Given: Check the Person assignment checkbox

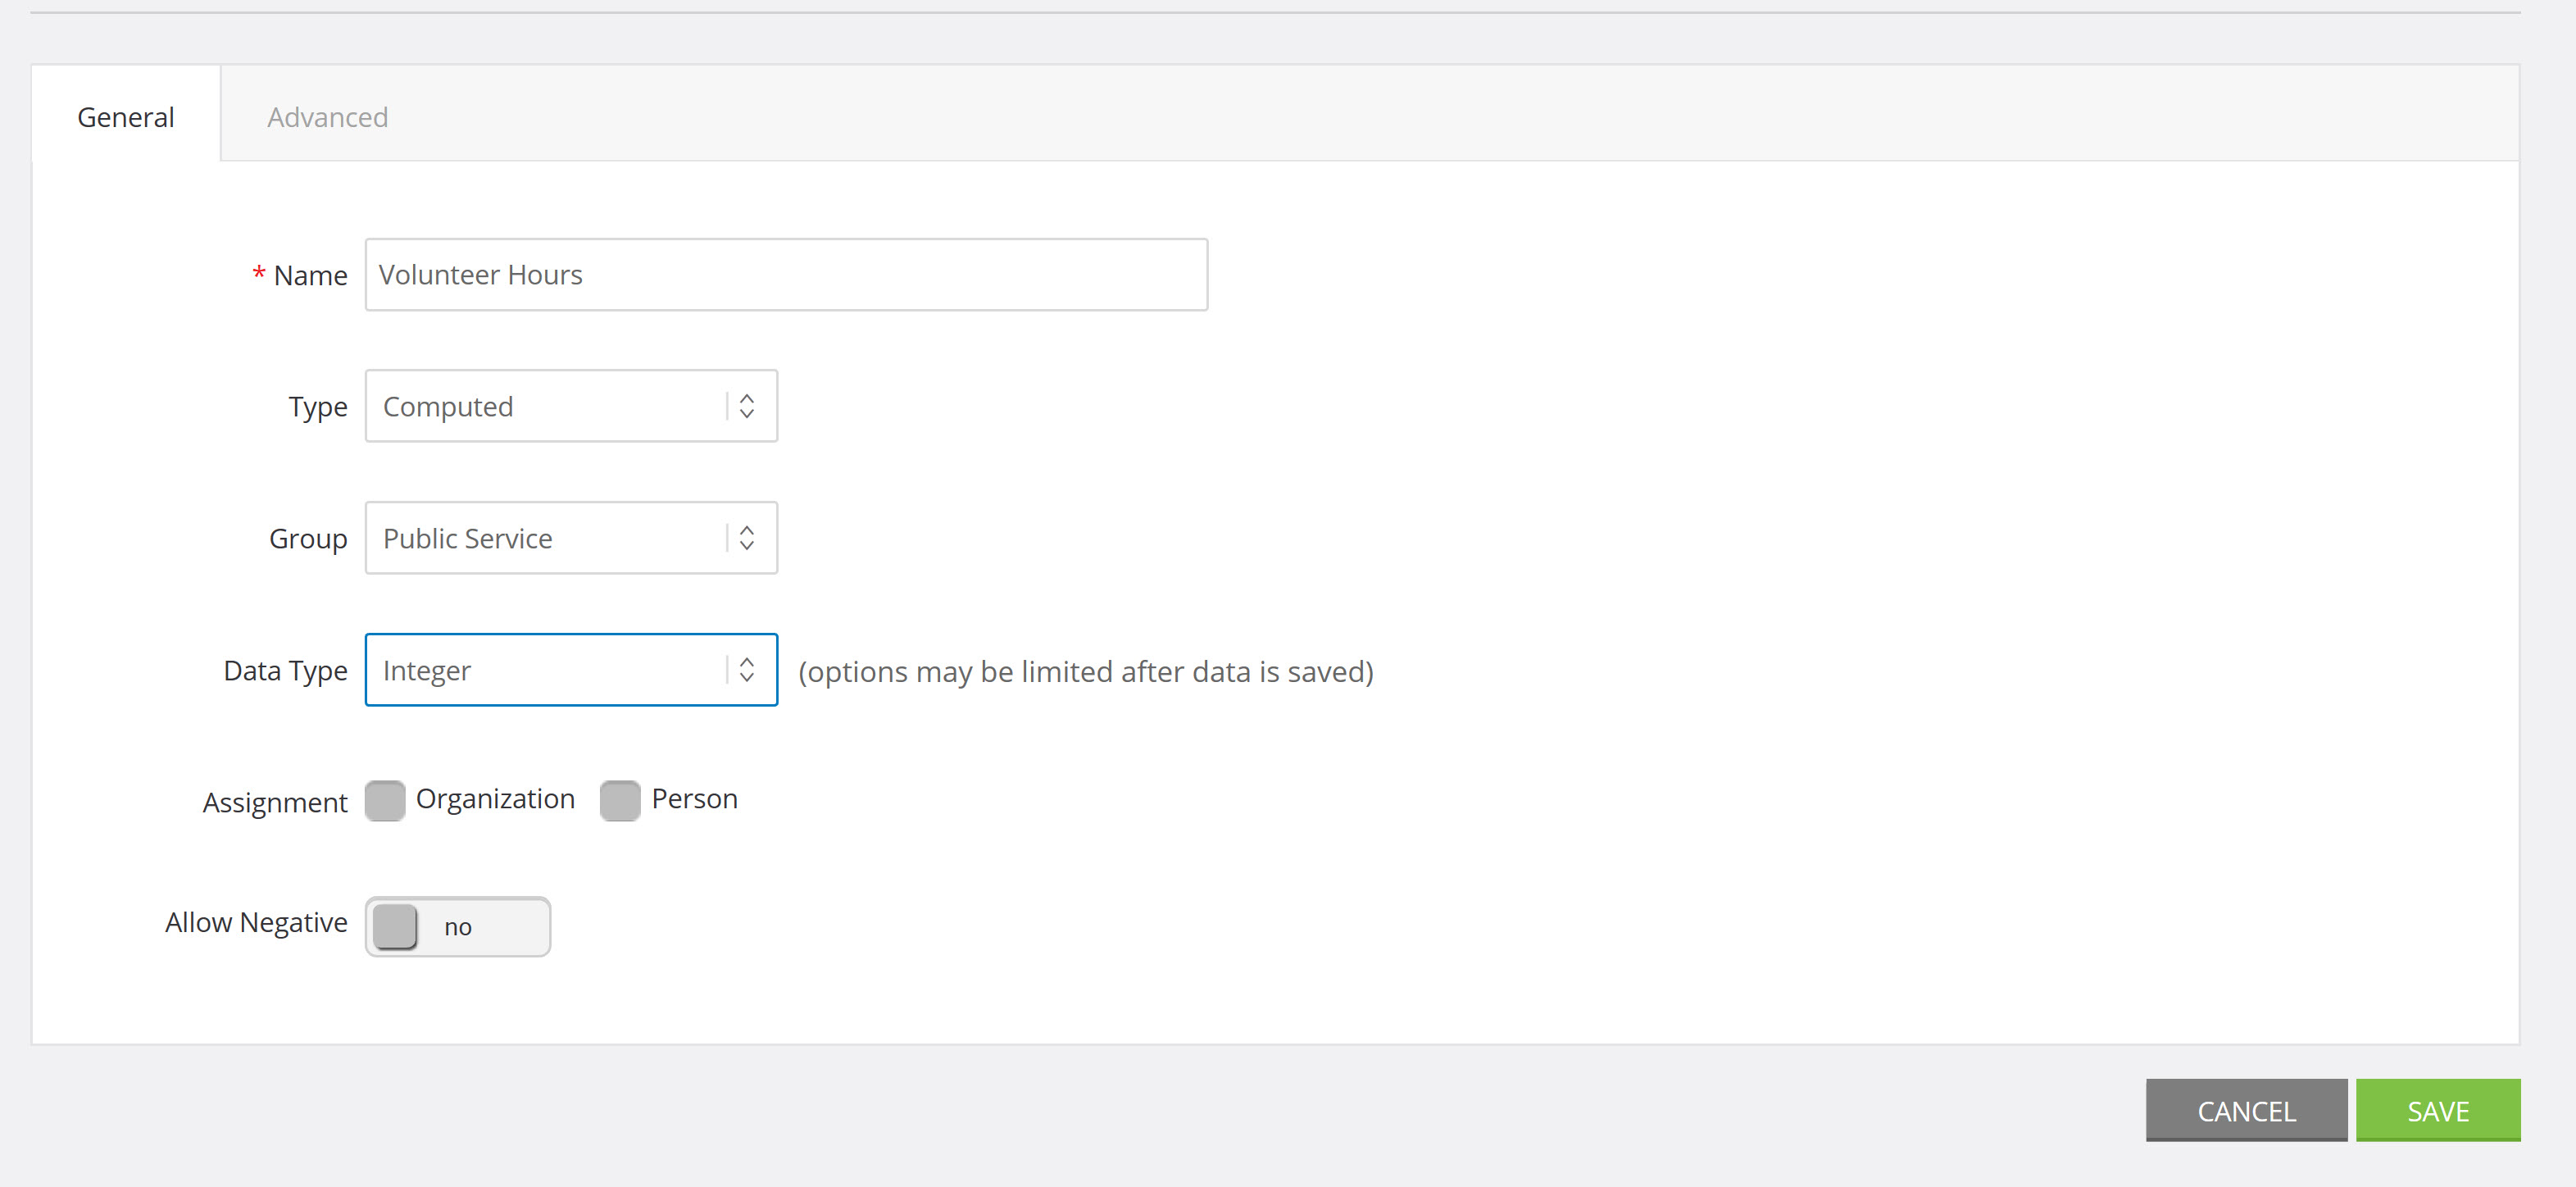Looking at the screenshot, I should point(620,800).
